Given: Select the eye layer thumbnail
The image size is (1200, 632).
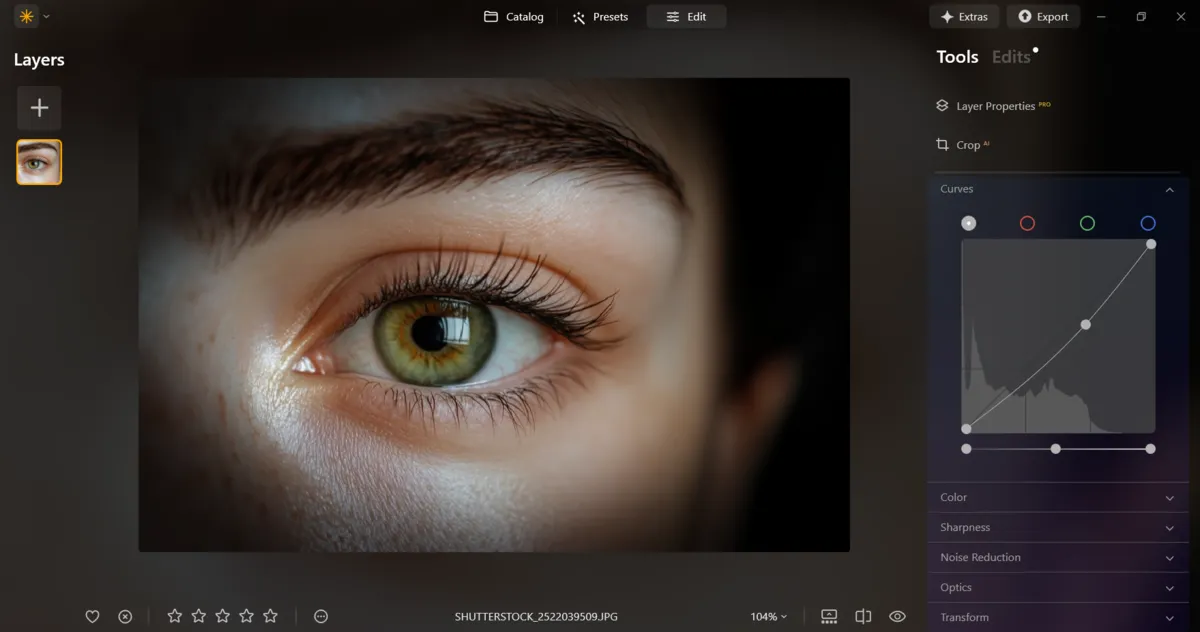Looking at the screenshot, I should pos(39,161).
